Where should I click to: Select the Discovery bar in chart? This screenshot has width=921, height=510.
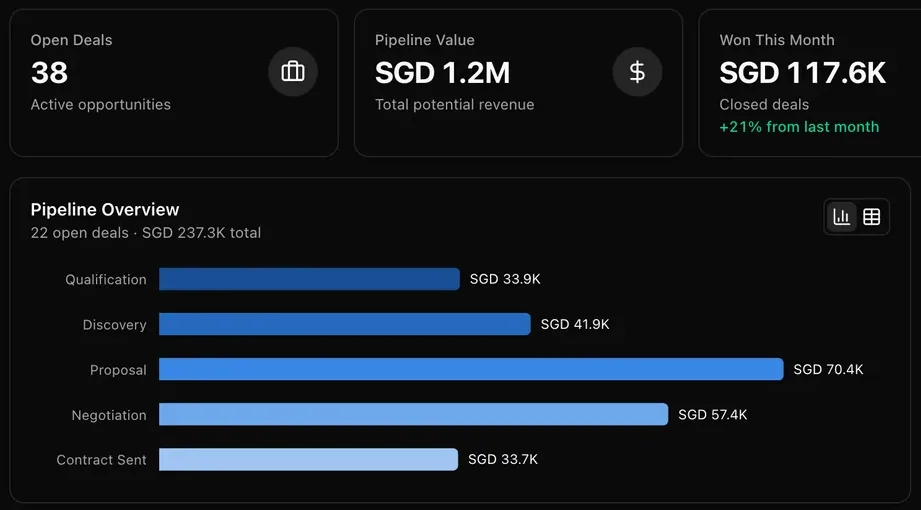pyautogui.click(x=345, y=324)
